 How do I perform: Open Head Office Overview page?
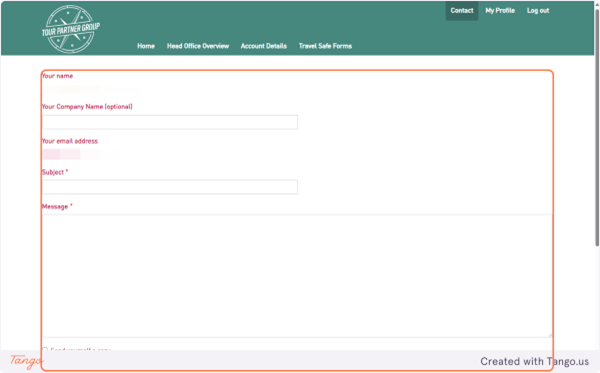198,46
